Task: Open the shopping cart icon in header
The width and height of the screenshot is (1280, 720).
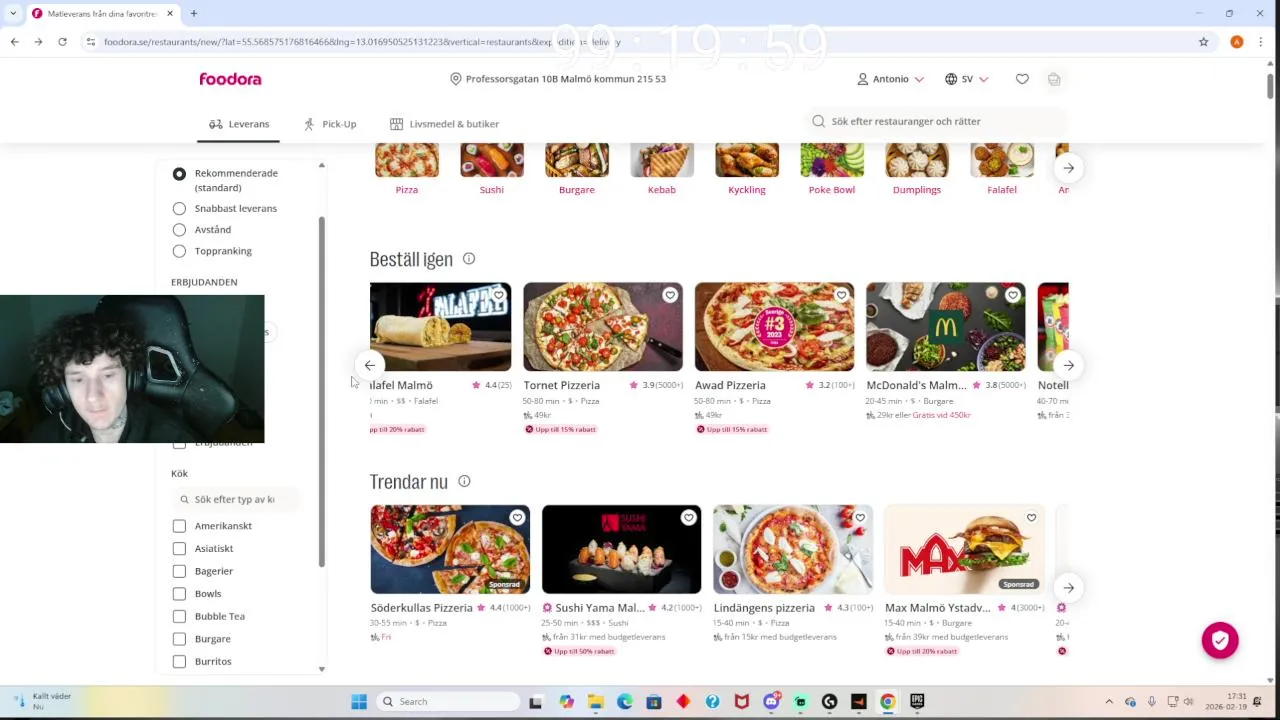Action: click(1054, 79)
